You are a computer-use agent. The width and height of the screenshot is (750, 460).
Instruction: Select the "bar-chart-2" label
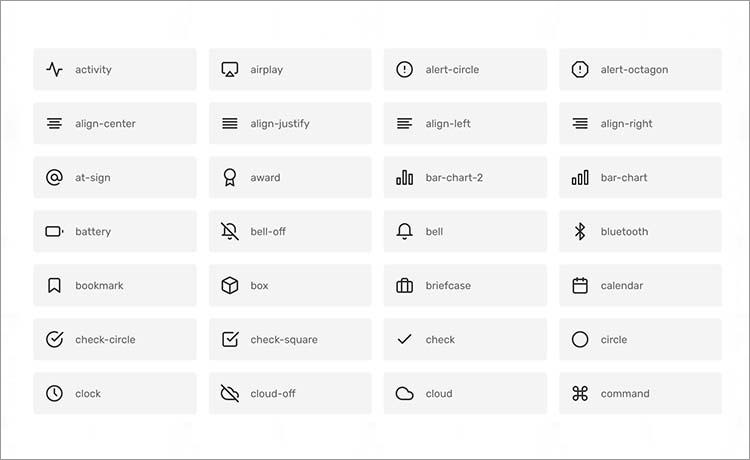pos(454,178)
